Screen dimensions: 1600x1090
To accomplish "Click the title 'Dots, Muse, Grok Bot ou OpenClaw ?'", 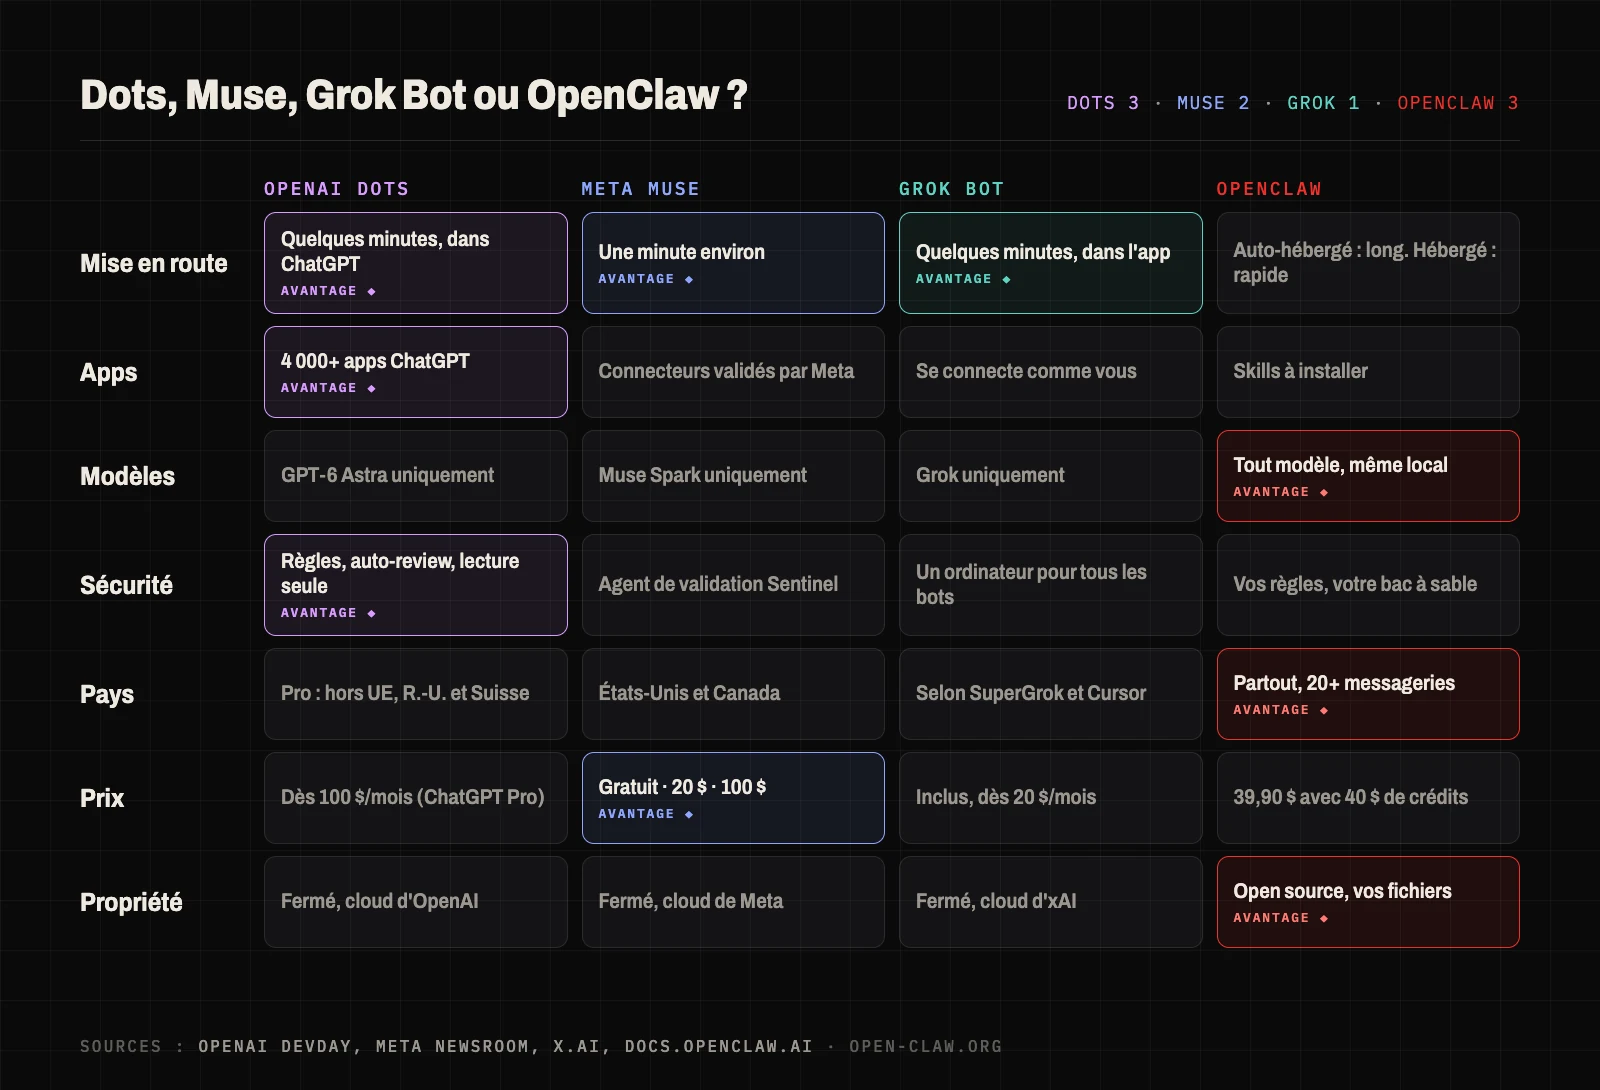I will [414, 96].
